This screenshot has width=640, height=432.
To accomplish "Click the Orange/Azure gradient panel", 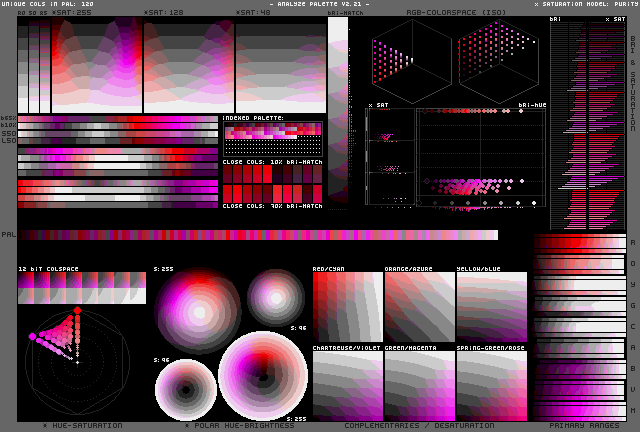I will click(419, 308).
